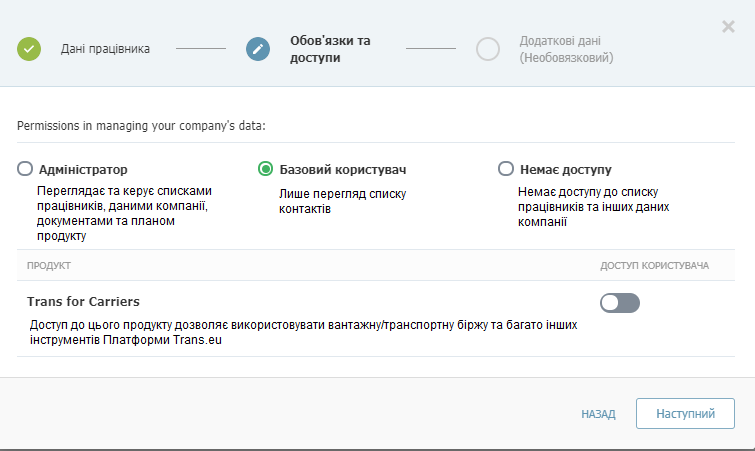Click the Наступний button
Screen dimensions: 755x451
tap(685, 413)
